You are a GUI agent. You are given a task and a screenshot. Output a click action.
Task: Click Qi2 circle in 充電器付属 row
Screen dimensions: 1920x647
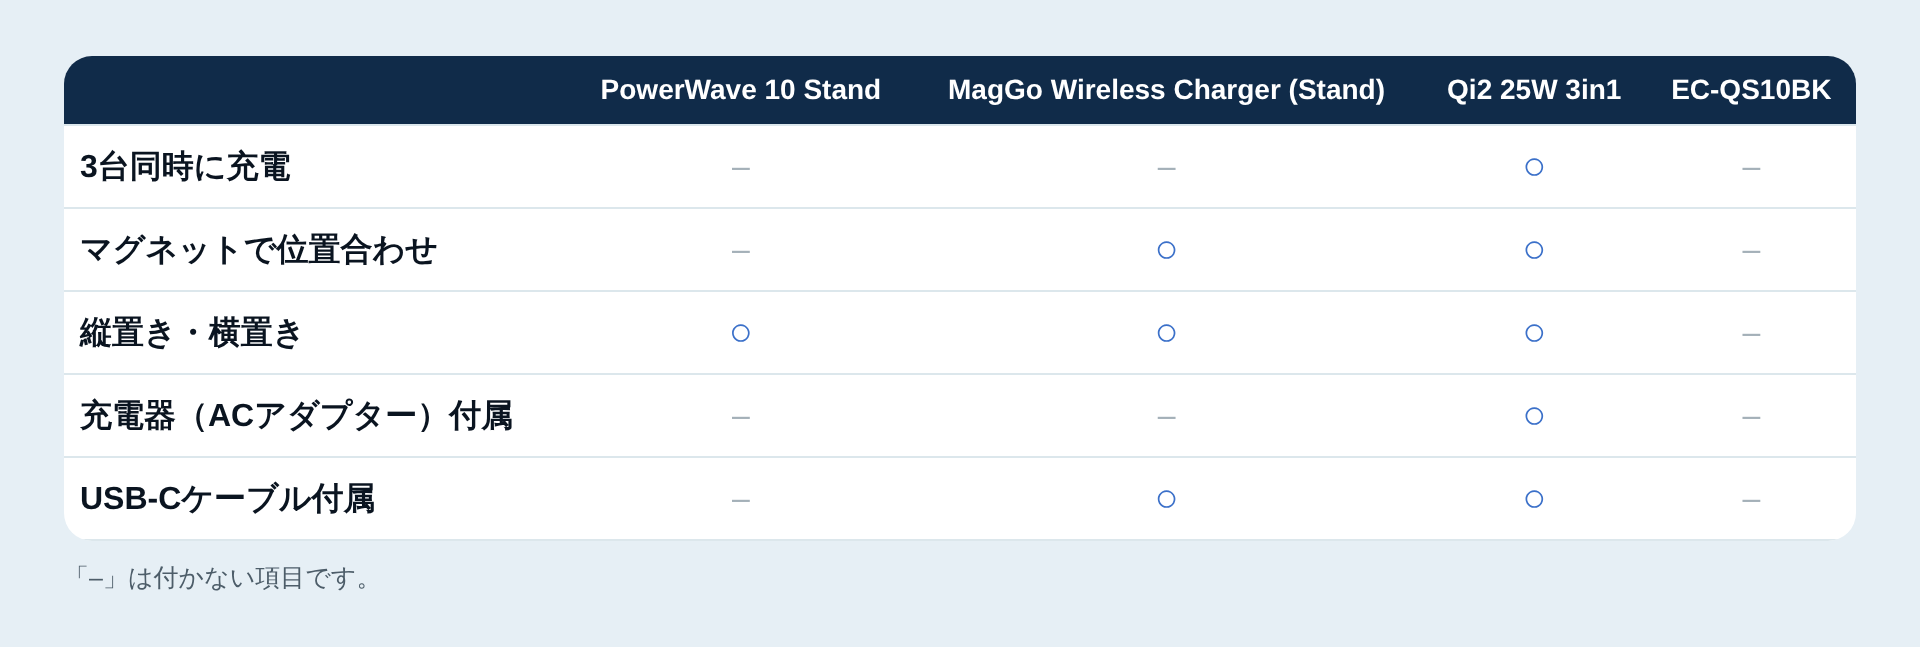[x=1534, y=416]
